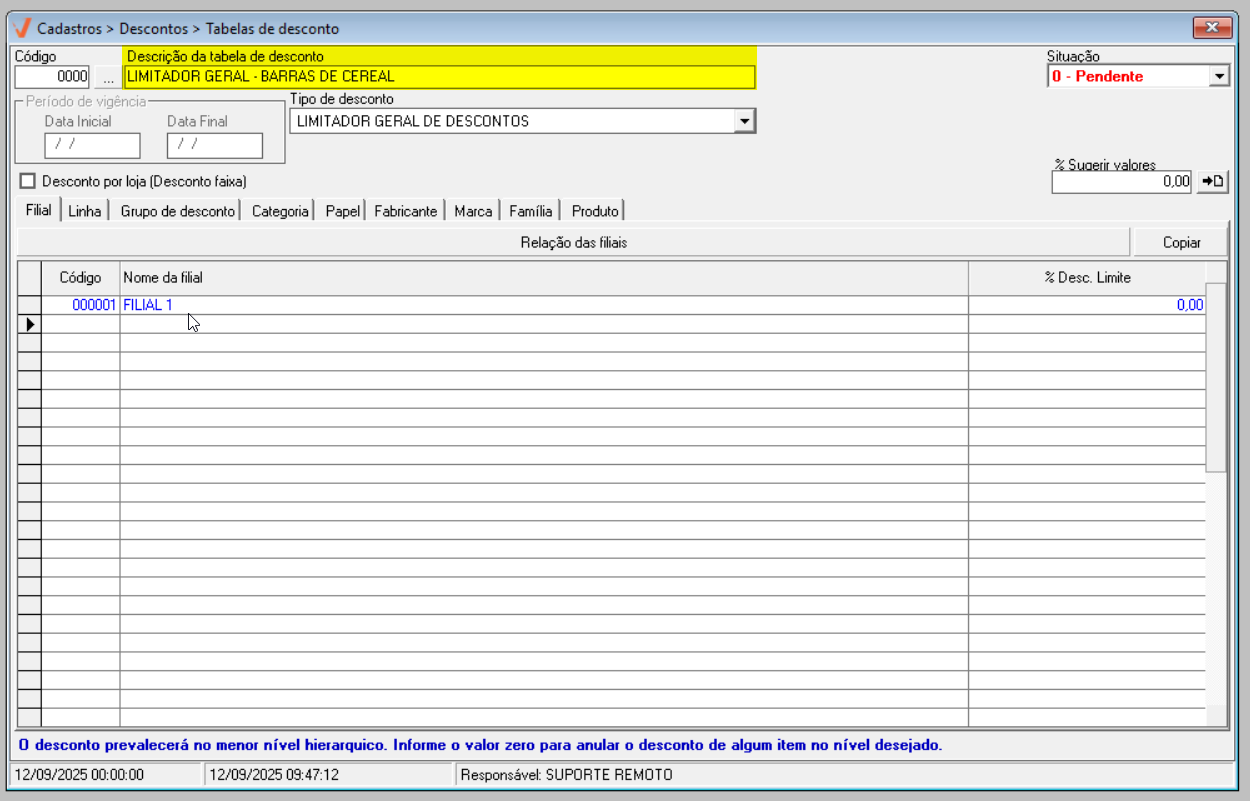Screen dimensions: 1250x801
Task: Click the Relação das filiais header button
Action: click(573, 242)
